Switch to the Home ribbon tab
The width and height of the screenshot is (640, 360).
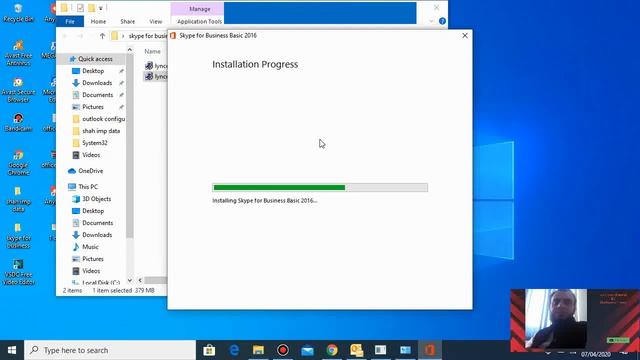click(98, 21)
